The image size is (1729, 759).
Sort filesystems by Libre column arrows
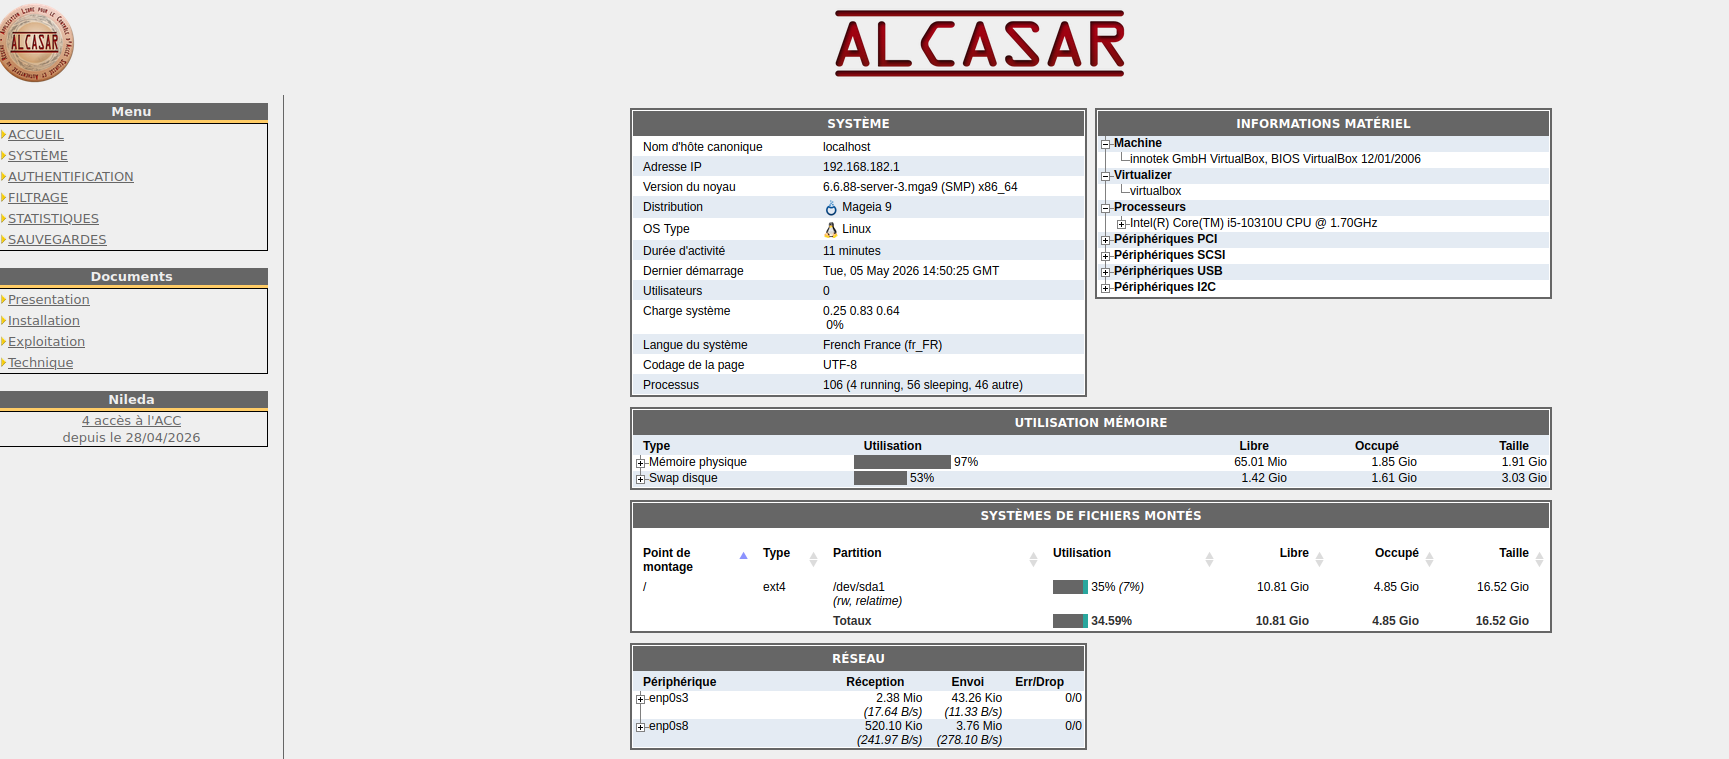click(x=1319, y=559)
